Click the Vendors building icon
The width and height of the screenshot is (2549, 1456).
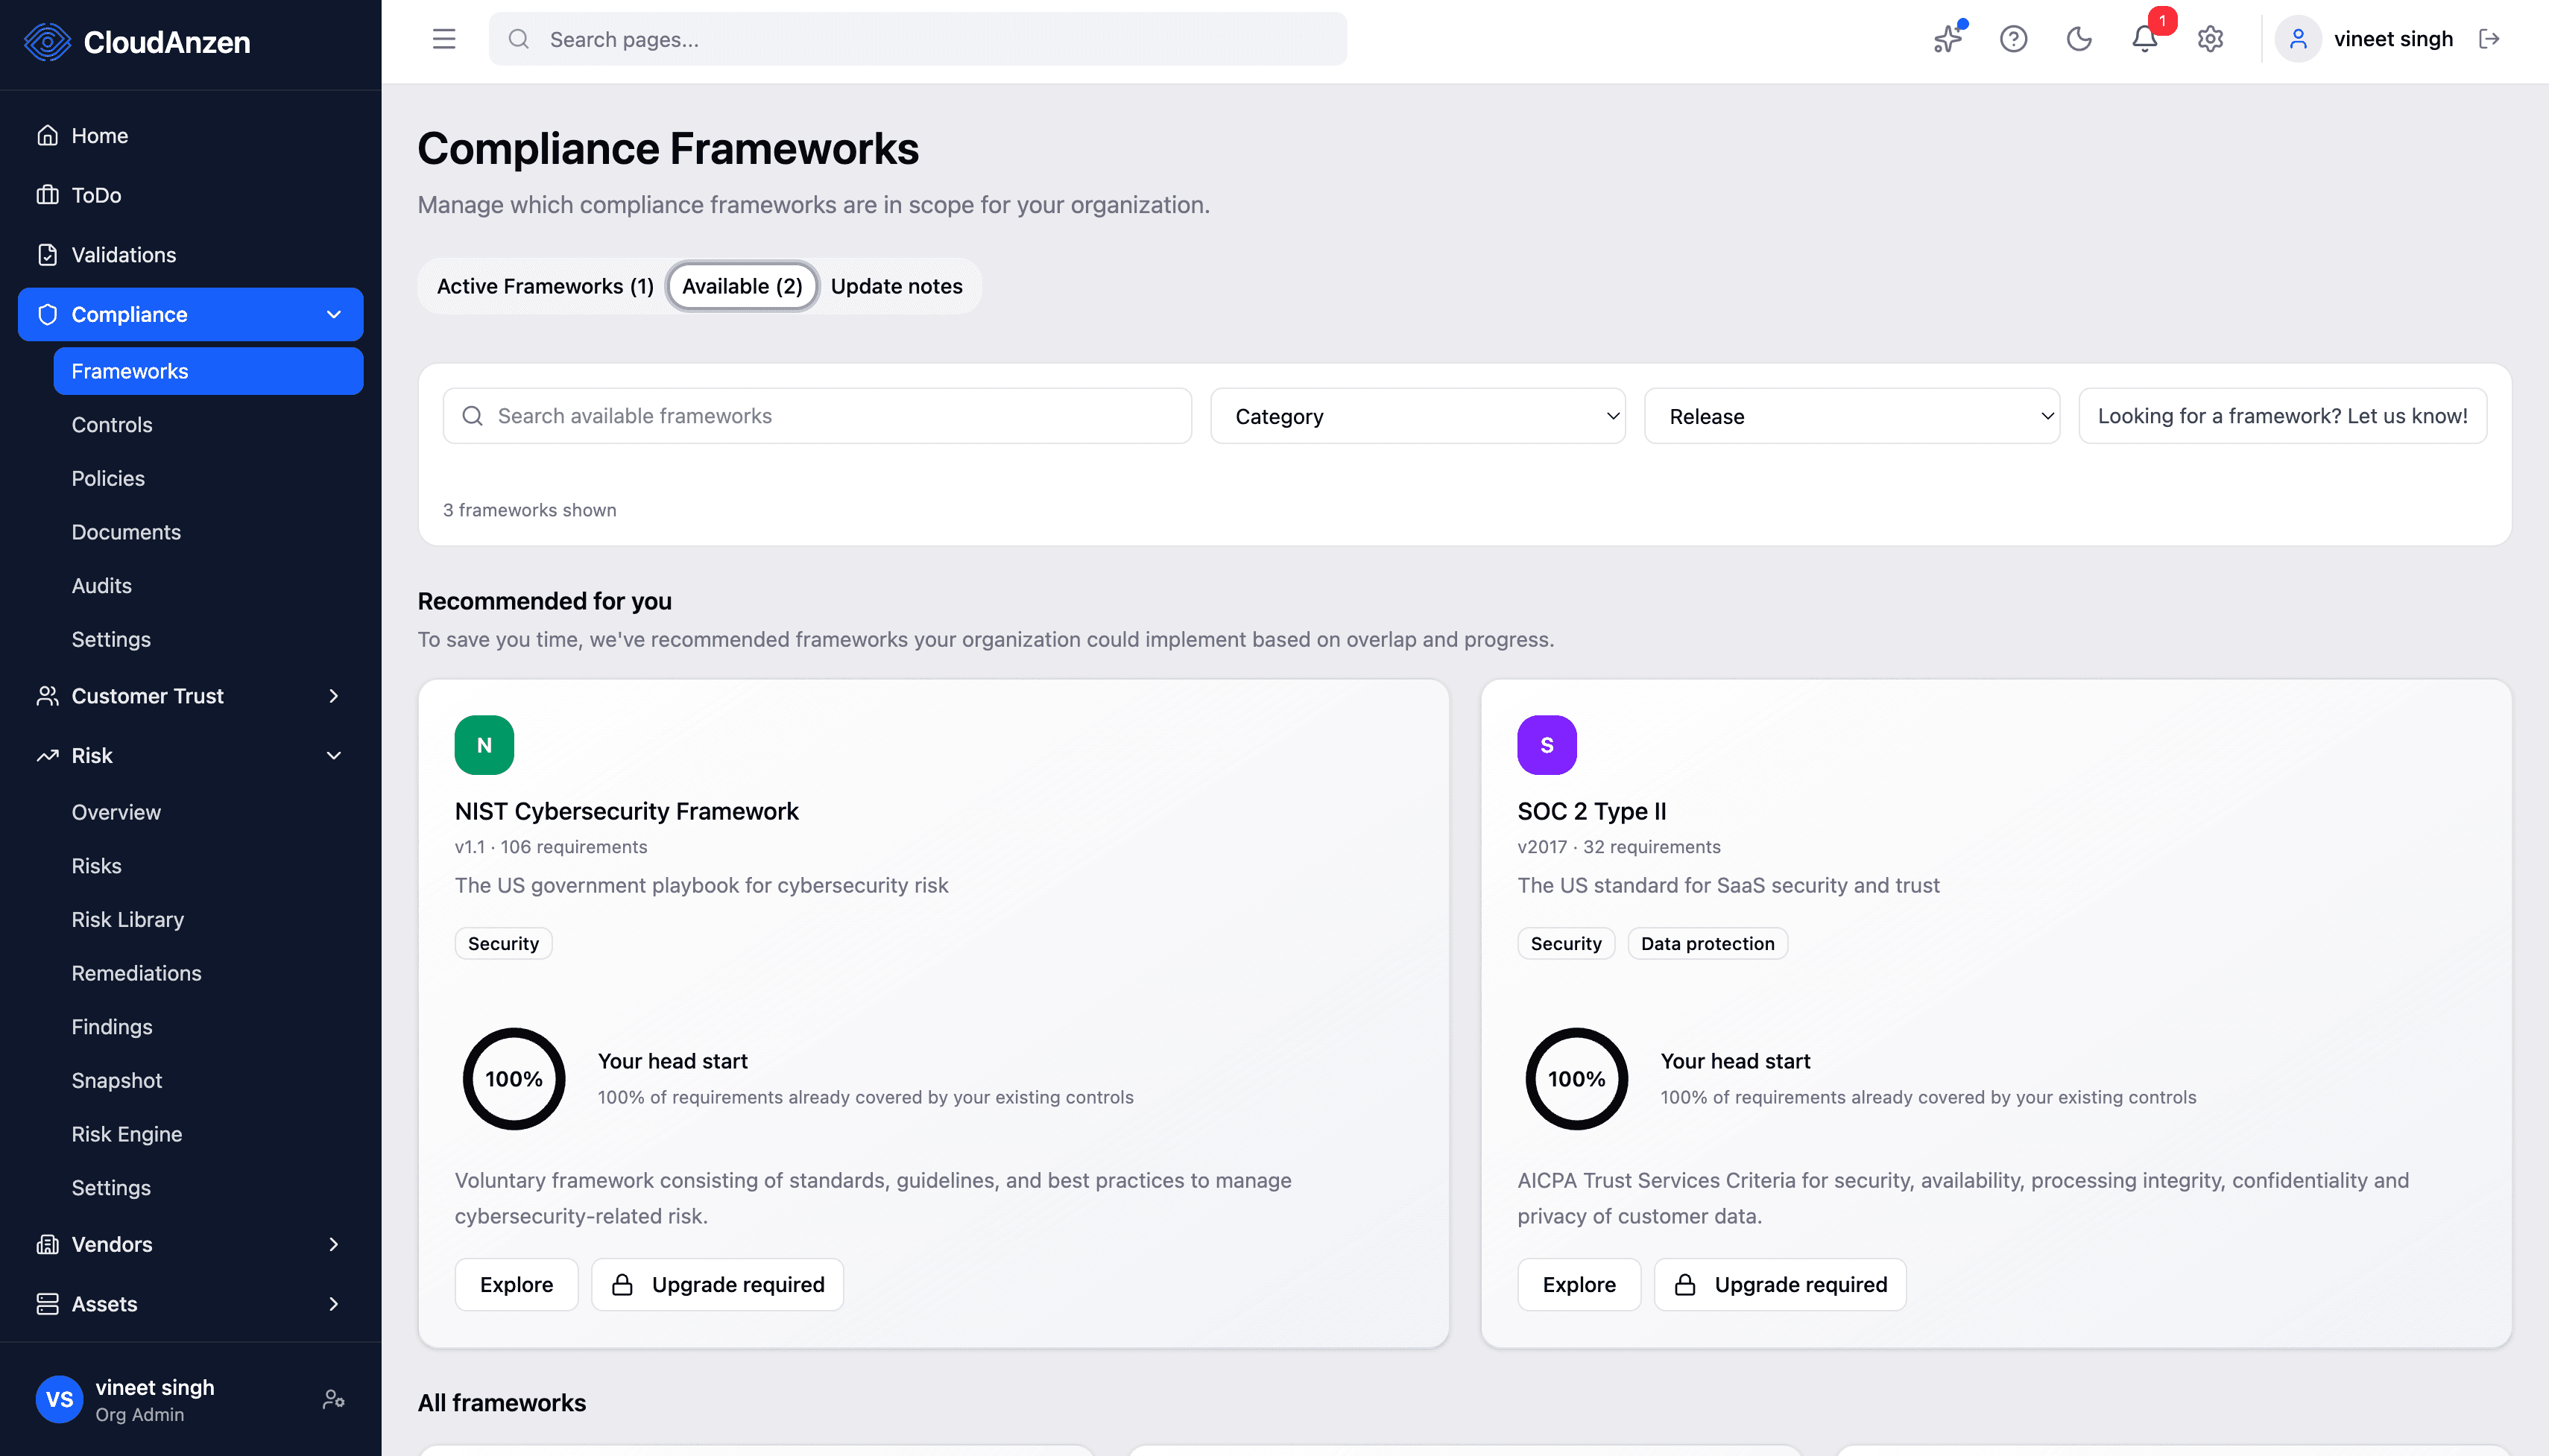point(47,1244)
